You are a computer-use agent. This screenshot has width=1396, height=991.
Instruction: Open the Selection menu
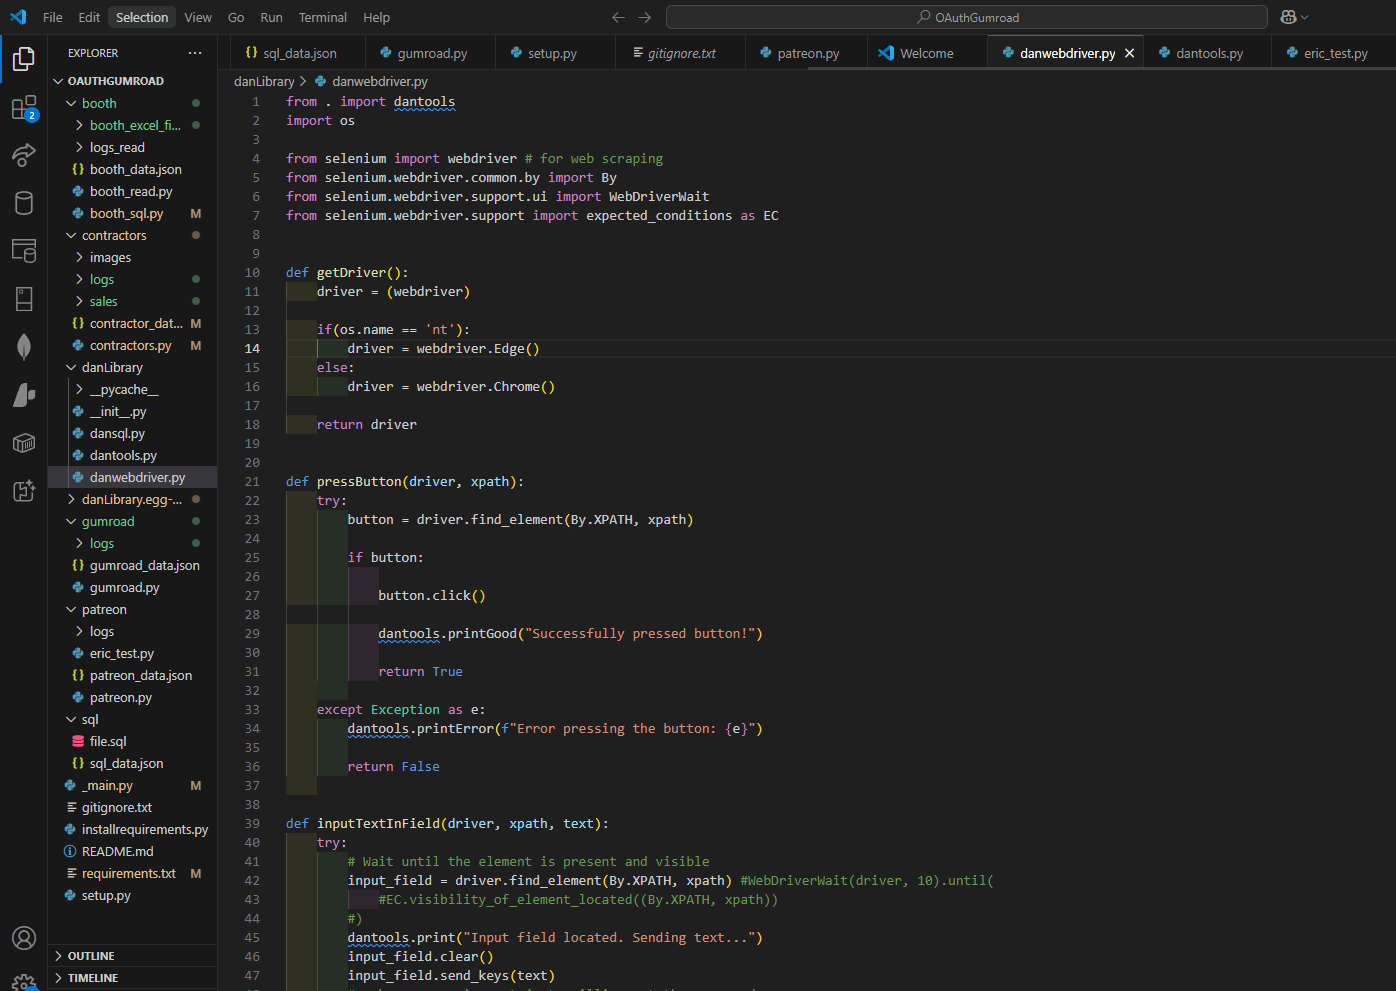142,17
